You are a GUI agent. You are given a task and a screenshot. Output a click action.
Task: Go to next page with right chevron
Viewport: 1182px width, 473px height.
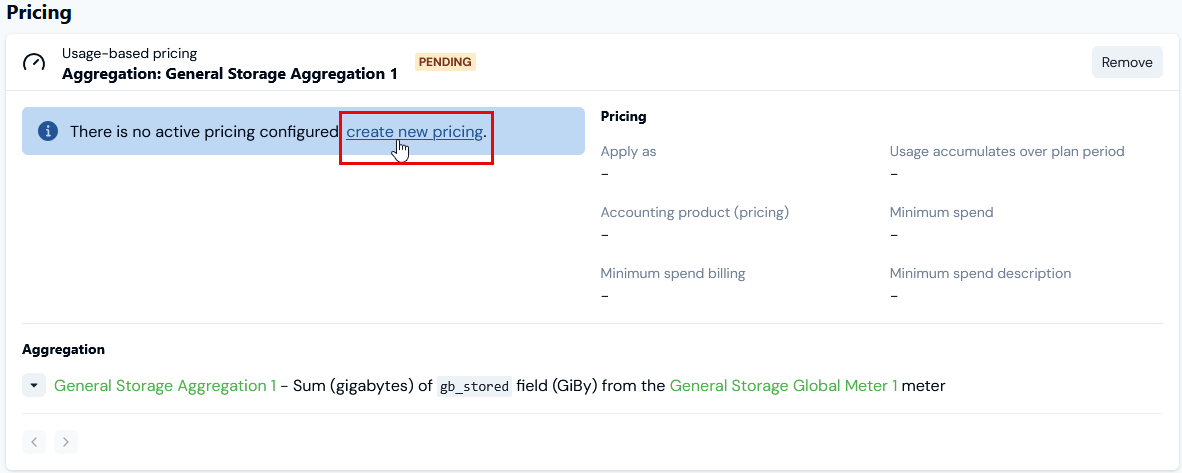66,441
